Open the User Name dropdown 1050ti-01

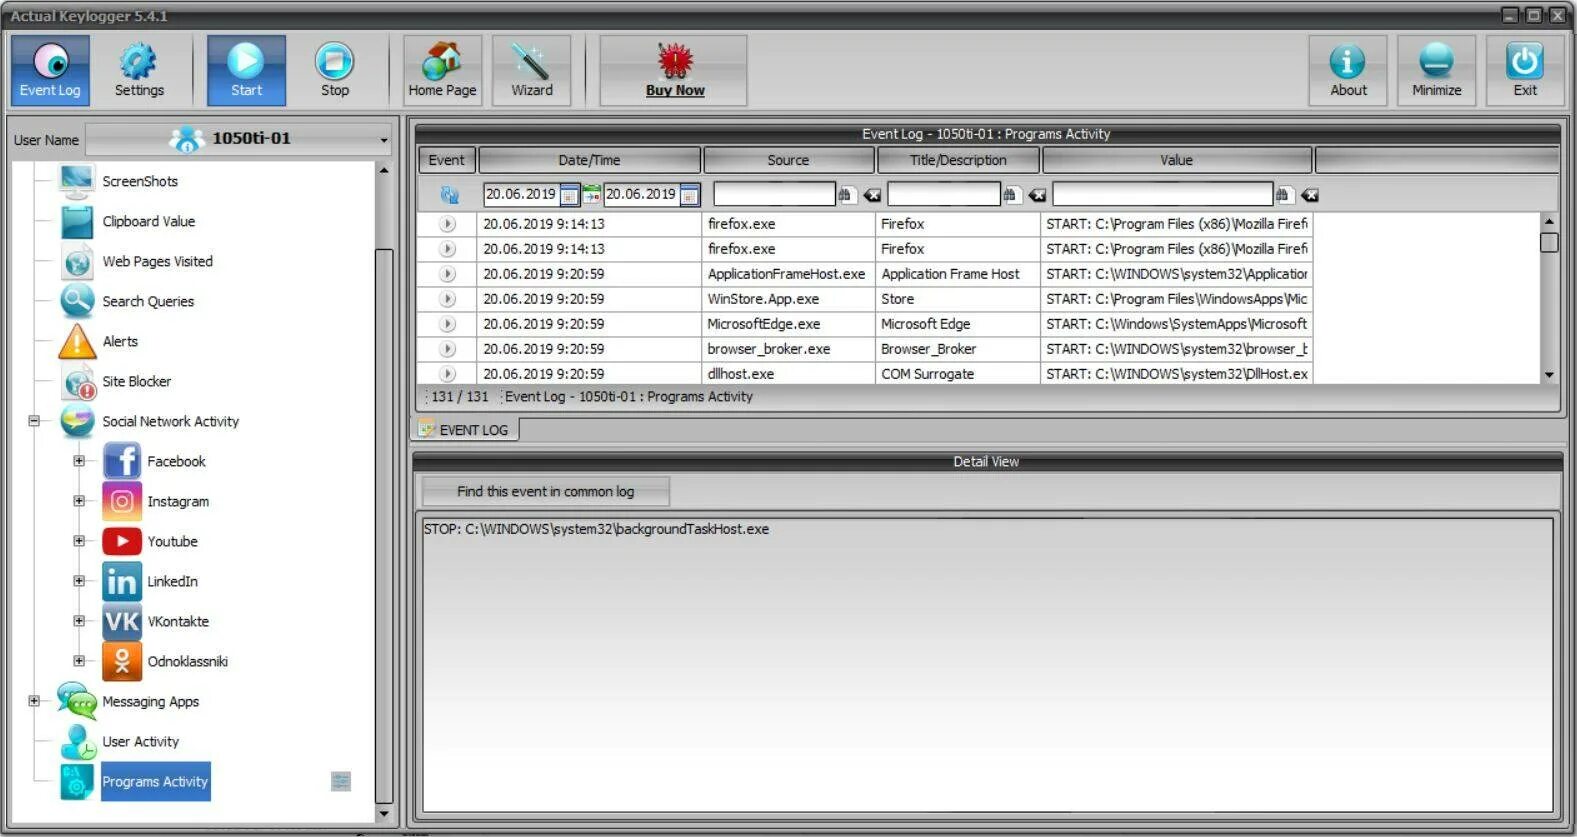pyautogui.click(x=239, y=139)
